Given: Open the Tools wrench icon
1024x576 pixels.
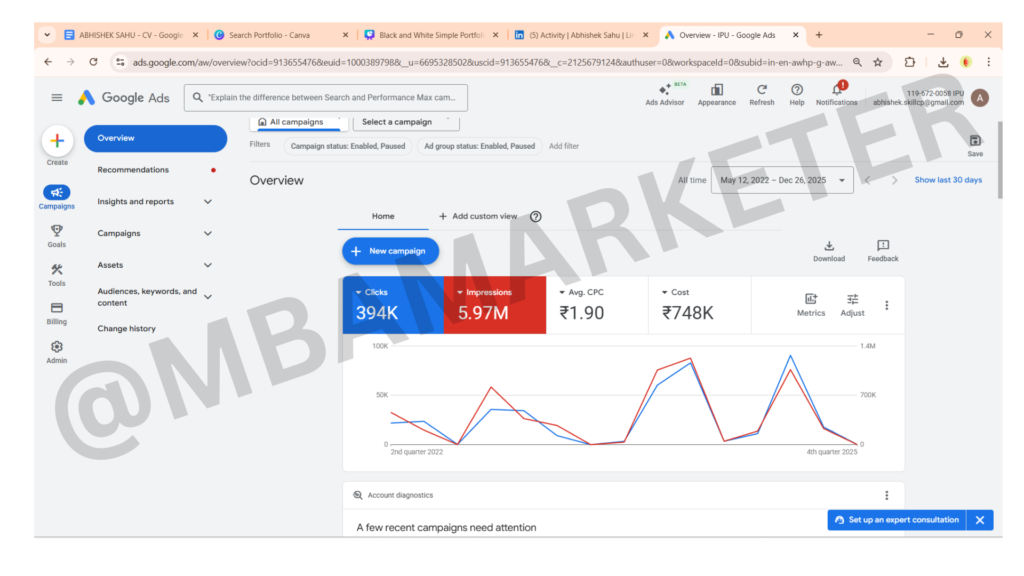Looking at the screenshot, I should click(57, 270).
